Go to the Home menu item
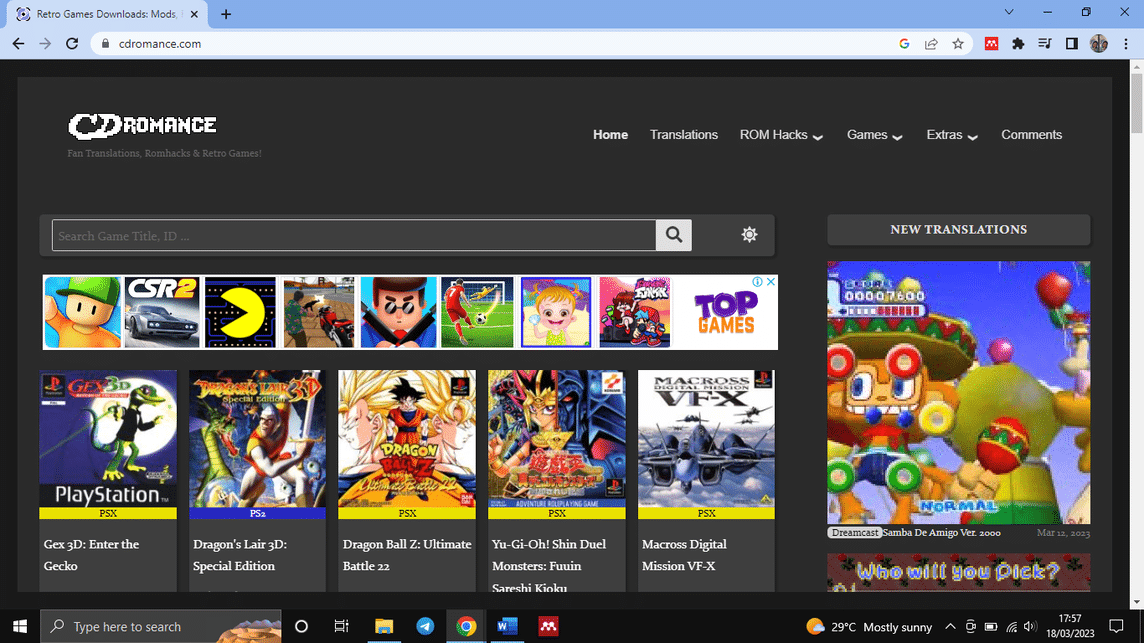Image resolution: width=1144 pixels, height=643 pixels. coord(610,135)
